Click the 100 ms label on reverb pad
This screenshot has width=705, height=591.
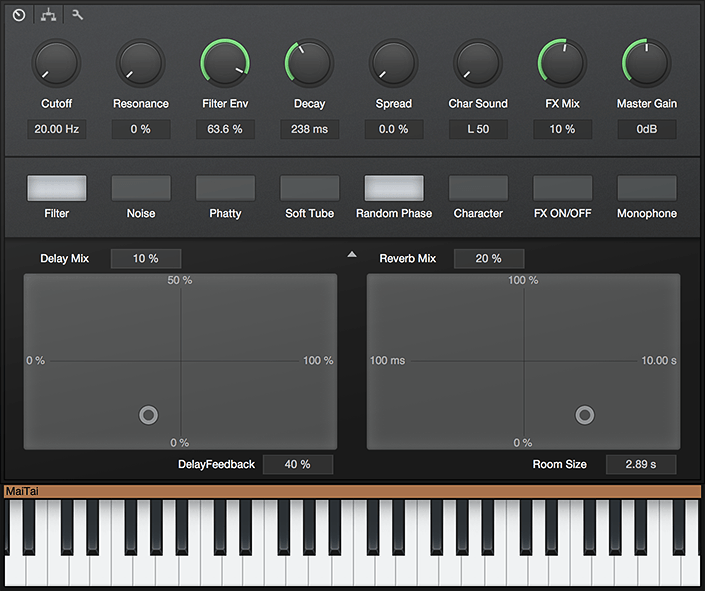pos(388,360)
